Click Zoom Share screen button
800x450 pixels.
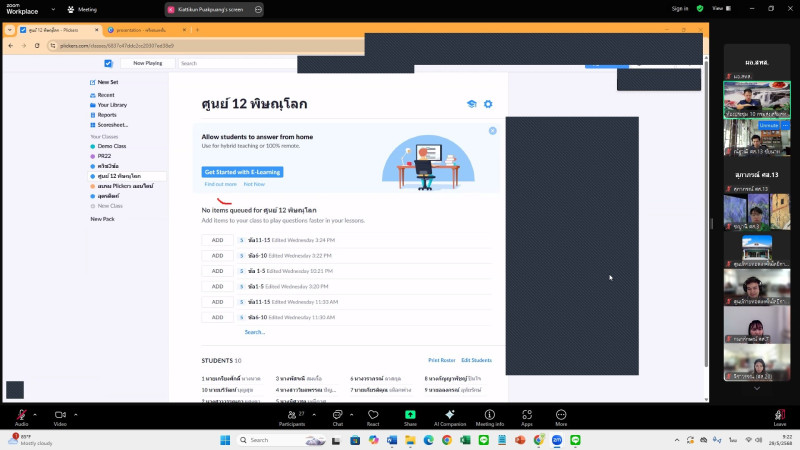[x=410, y=417]
